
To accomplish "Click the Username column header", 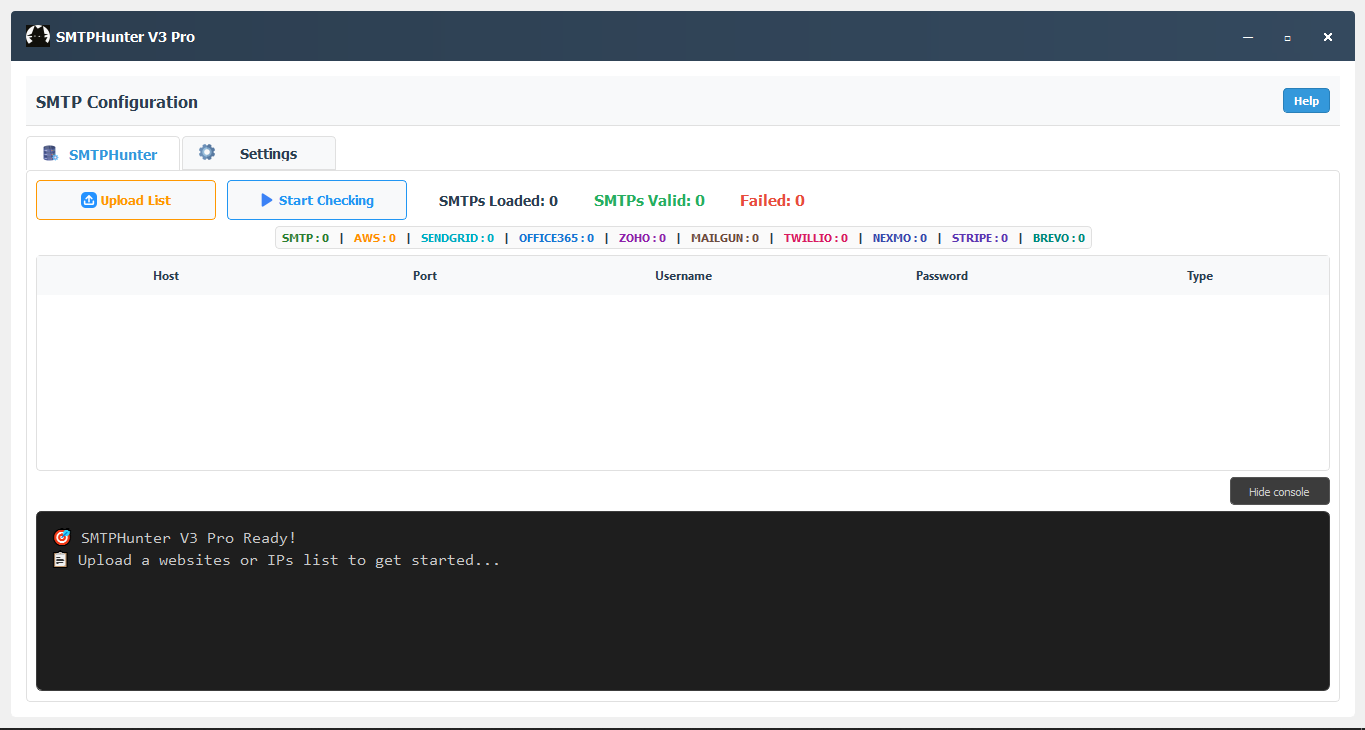I will click(x=683, y=276).
